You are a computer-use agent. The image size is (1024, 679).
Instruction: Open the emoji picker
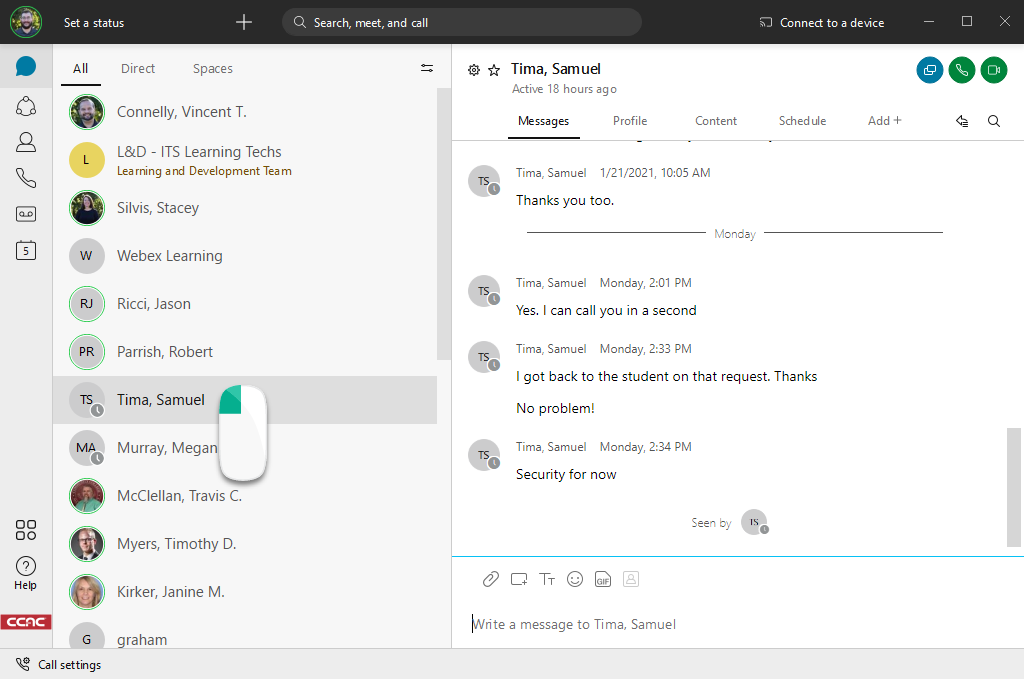(x=575, y=579)
